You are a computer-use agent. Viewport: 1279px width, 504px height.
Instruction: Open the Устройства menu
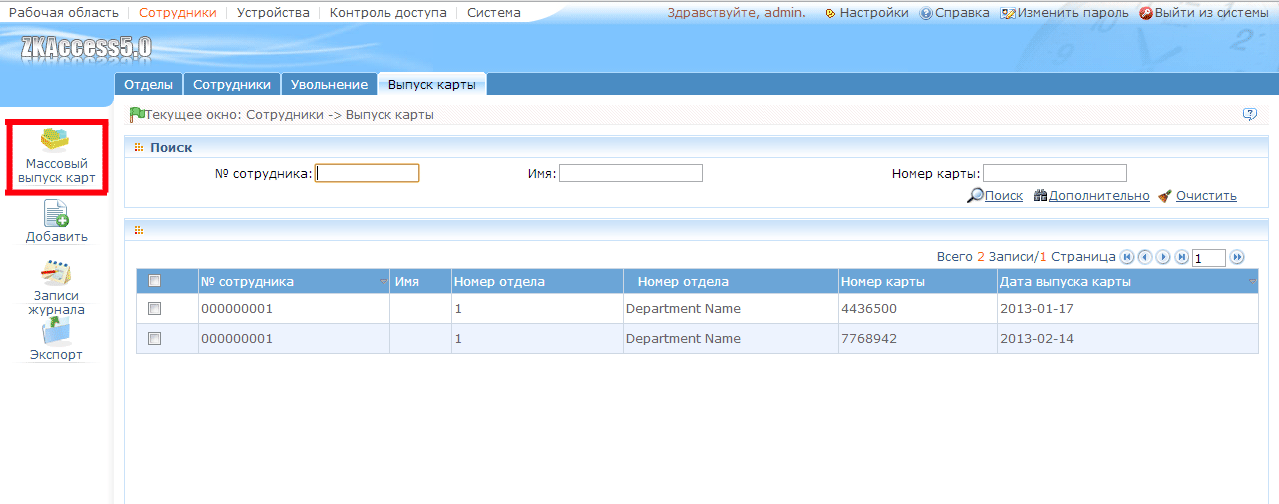273,13
